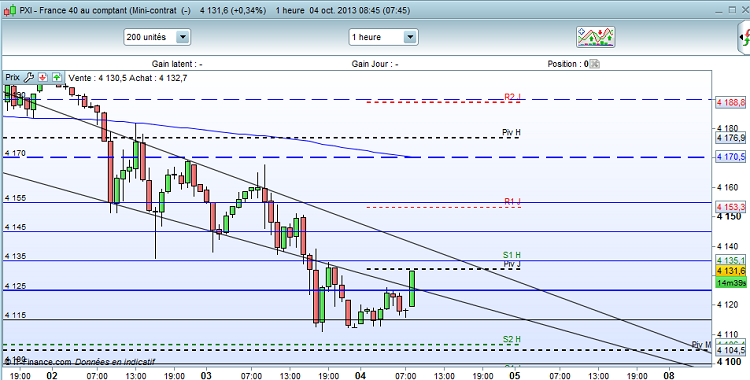Click the 4 153,3 price label
Screen dimensions: 750x380
[x=730, y=207]
